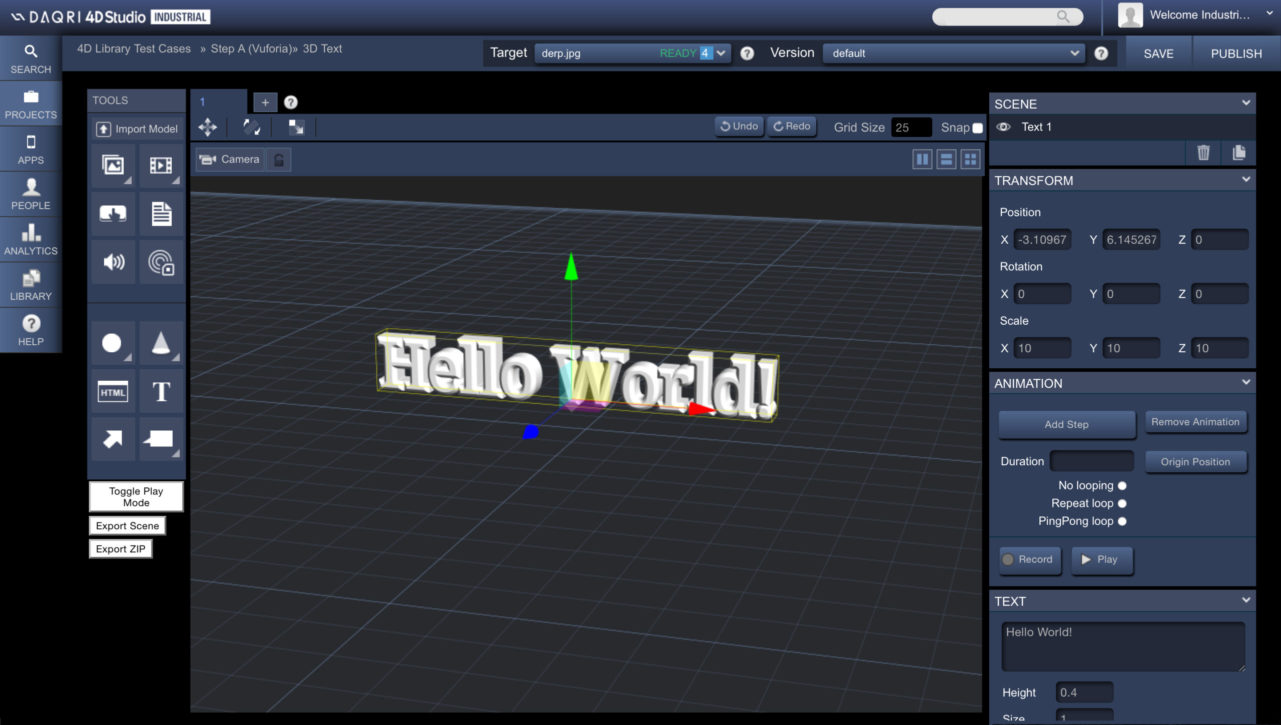Collapse the Text panel
The image size is (1281, 725).
(1246, 600)
